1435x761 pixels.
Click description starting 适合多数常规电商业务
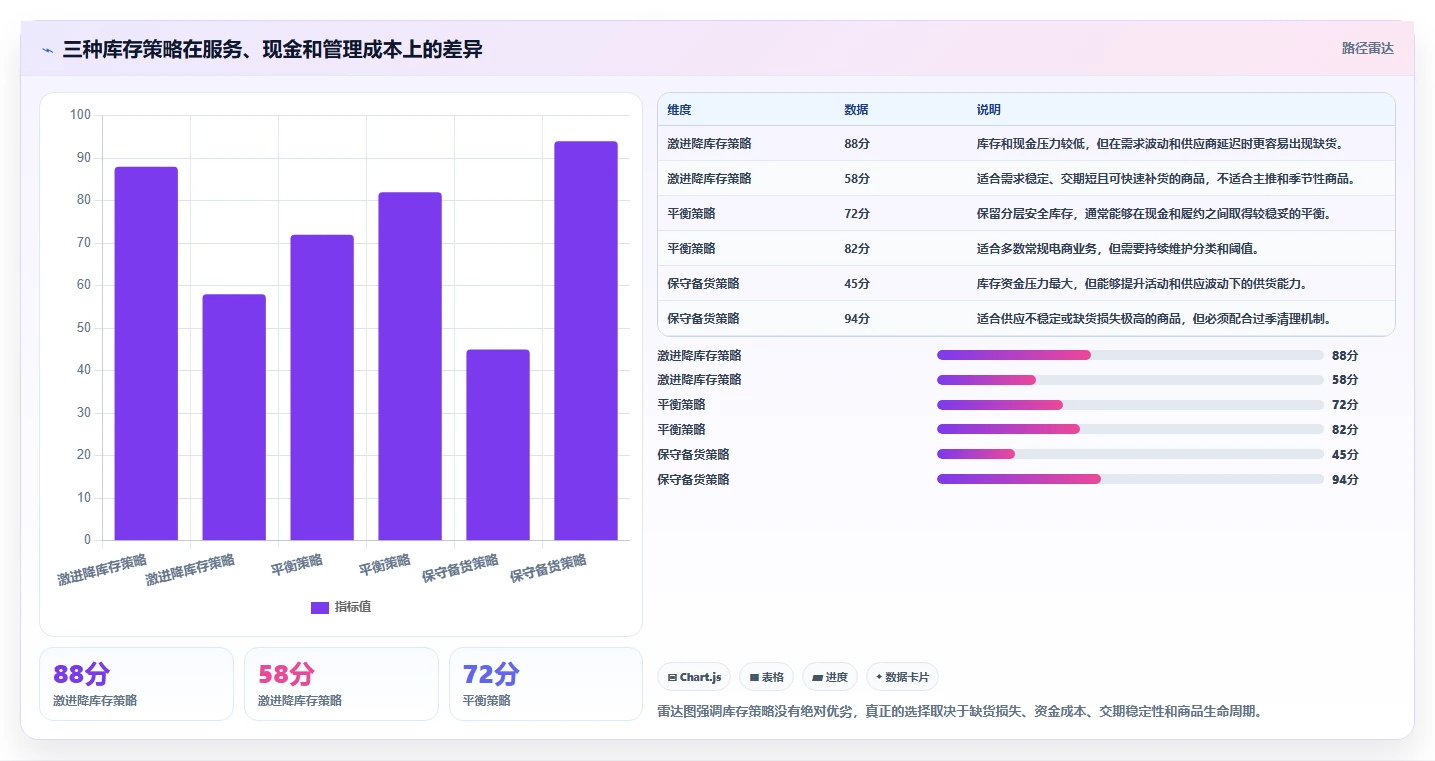1117,248
